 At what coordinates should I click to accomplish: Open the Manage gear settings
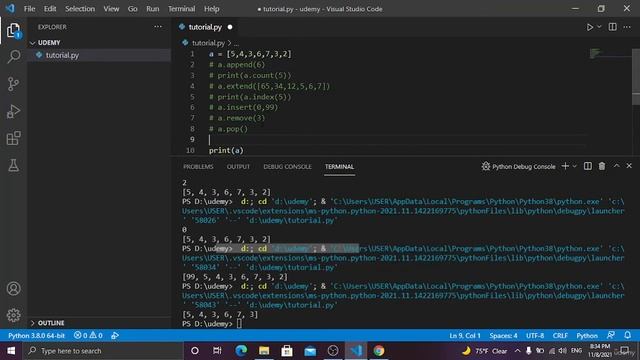(13, 315)
